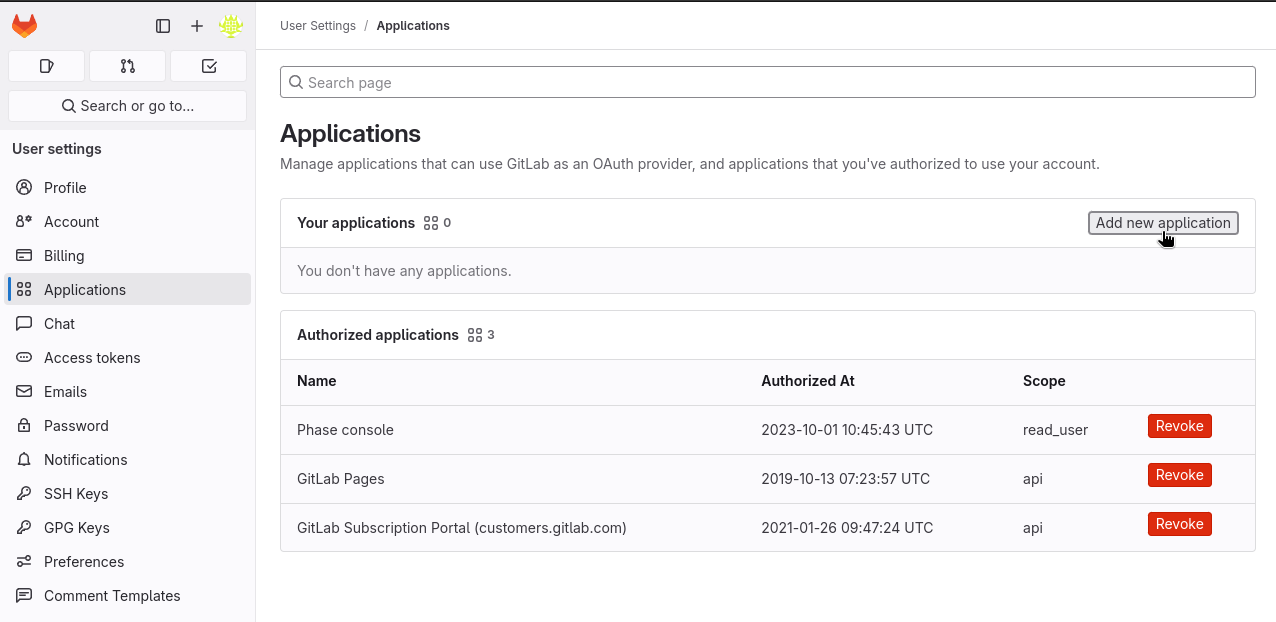Click the Emails envelope icon
Image resolution: width=1276 pixels, height=622 pixels.
[24, 392]
